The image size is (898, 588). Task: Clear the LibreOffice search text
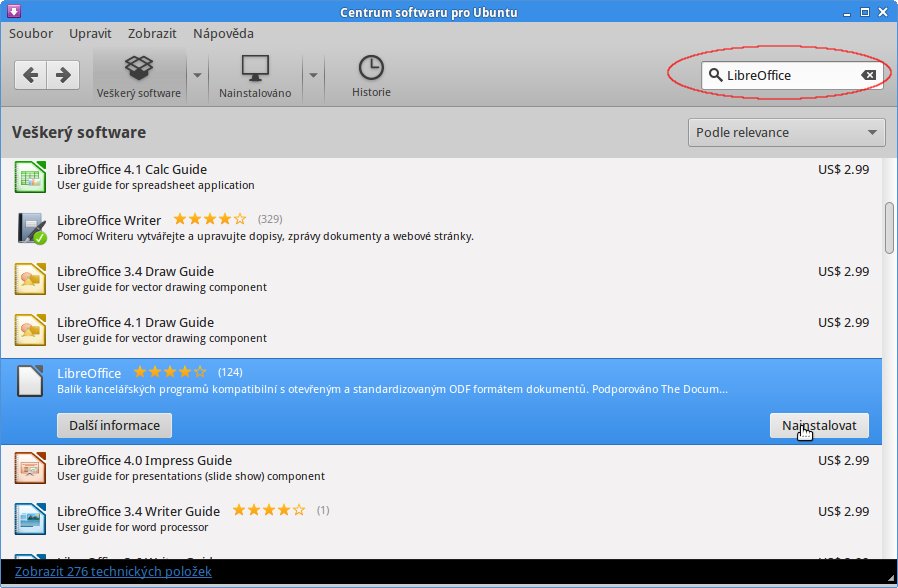(868, 75)
